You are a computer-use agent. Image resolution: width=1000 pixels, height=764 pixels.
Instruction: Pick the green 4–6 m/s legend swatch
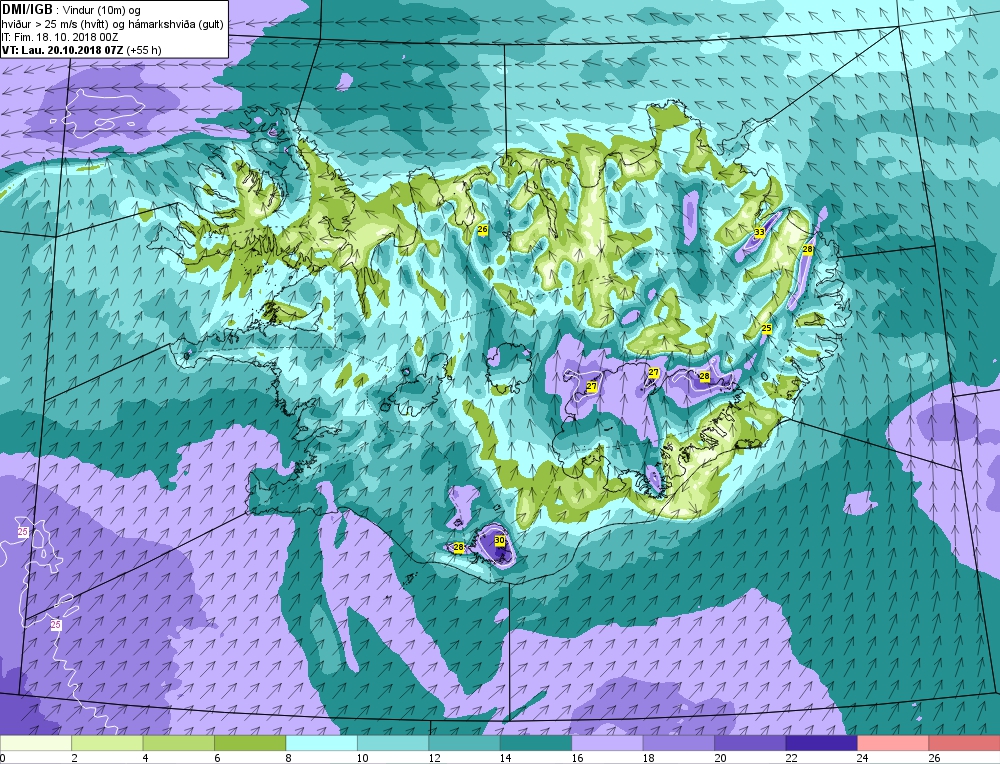coord(179,743)
